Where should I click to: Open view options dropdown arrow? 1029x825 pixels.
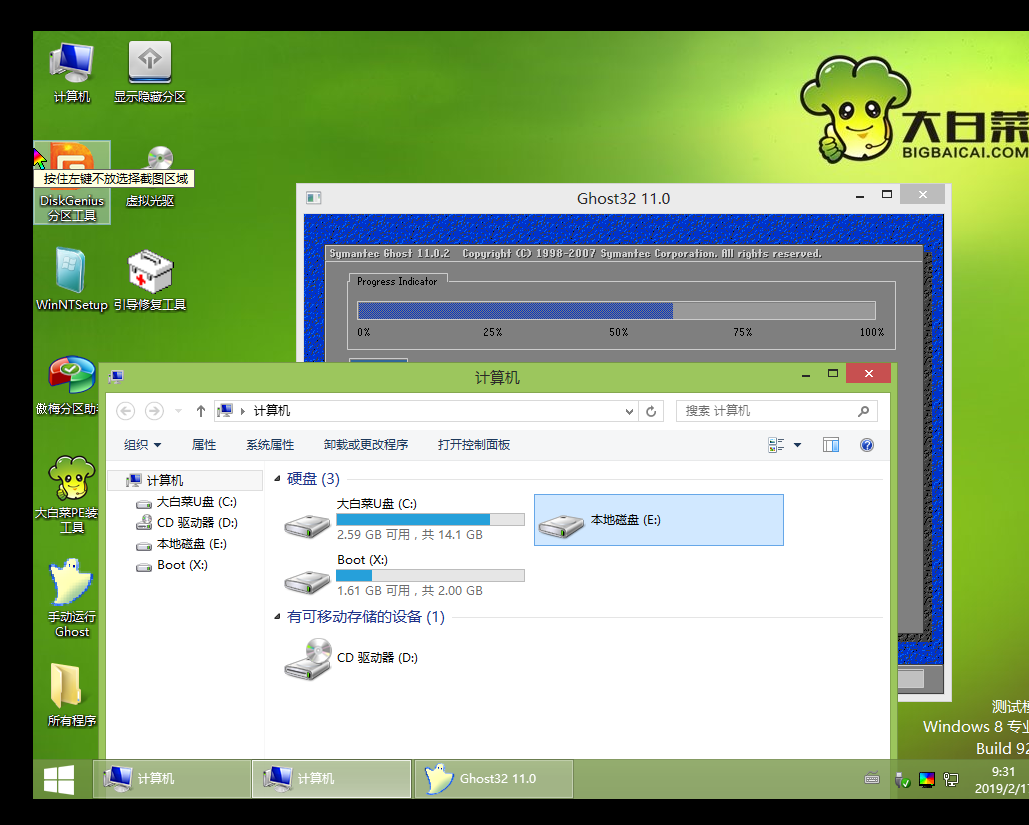[797, 445]
